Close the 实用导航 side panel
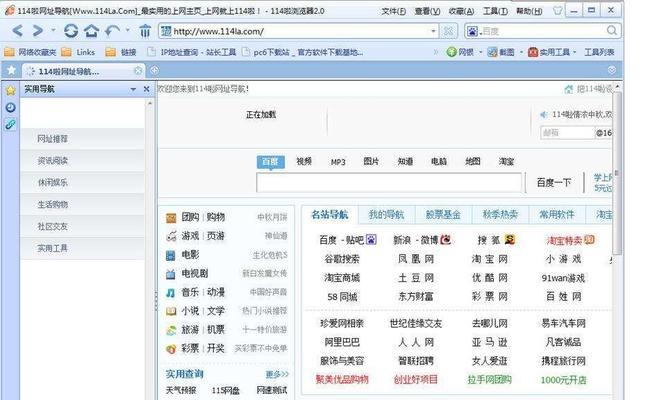 tap(147, 89)
